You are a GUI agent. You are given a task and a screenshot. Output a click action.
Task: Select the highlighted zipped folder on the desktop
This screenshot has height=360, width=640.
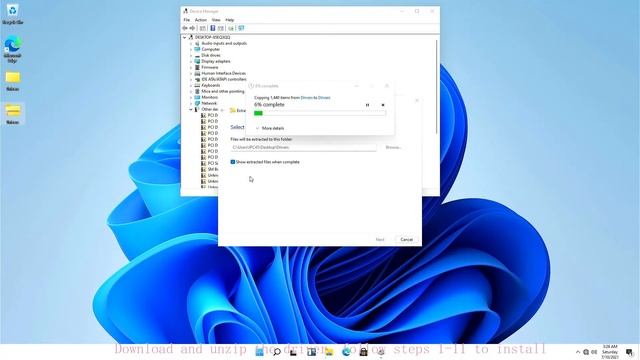12,114
